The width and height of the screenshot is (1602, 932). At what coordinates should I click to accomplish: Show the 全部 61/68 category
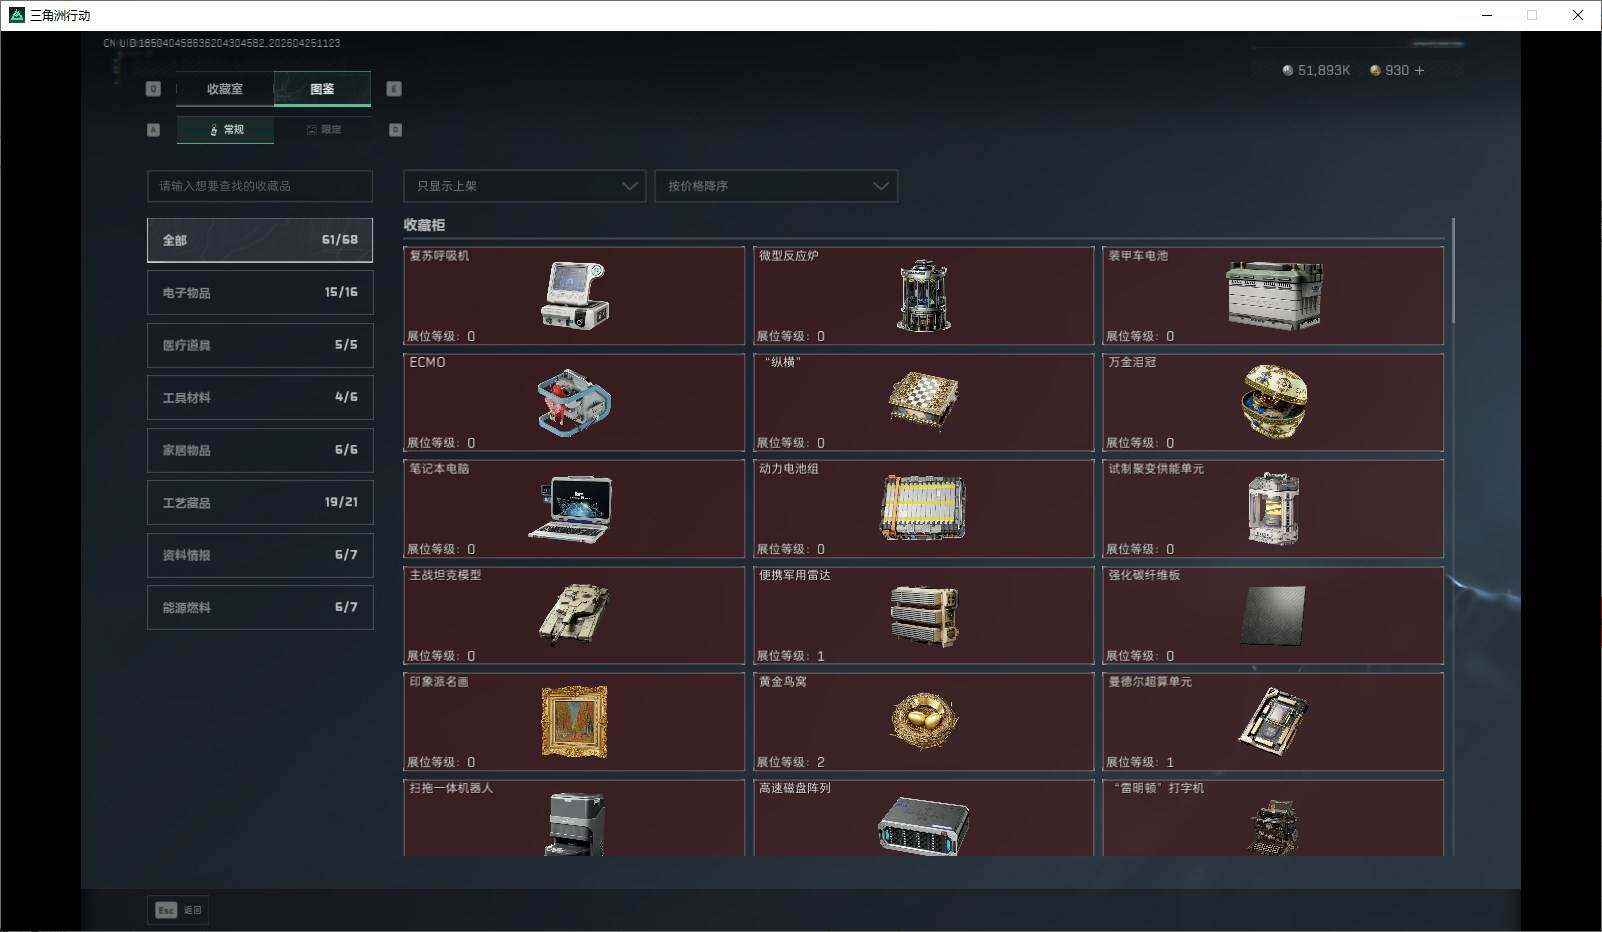(260, 240)
